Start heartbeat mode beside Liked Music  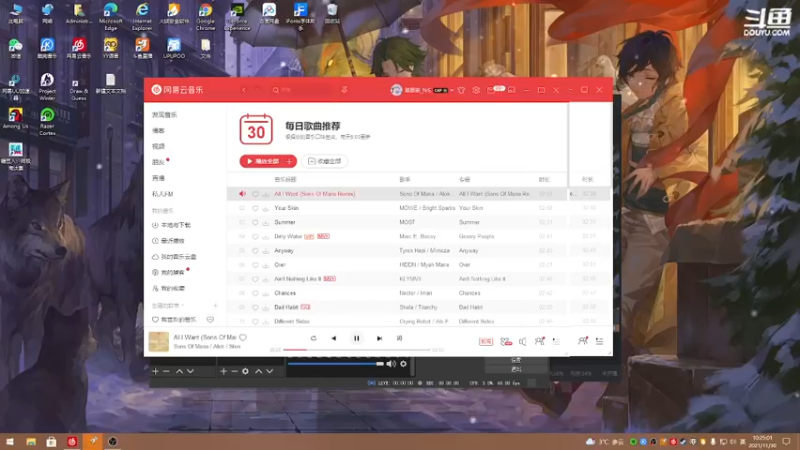click(210, 319)
